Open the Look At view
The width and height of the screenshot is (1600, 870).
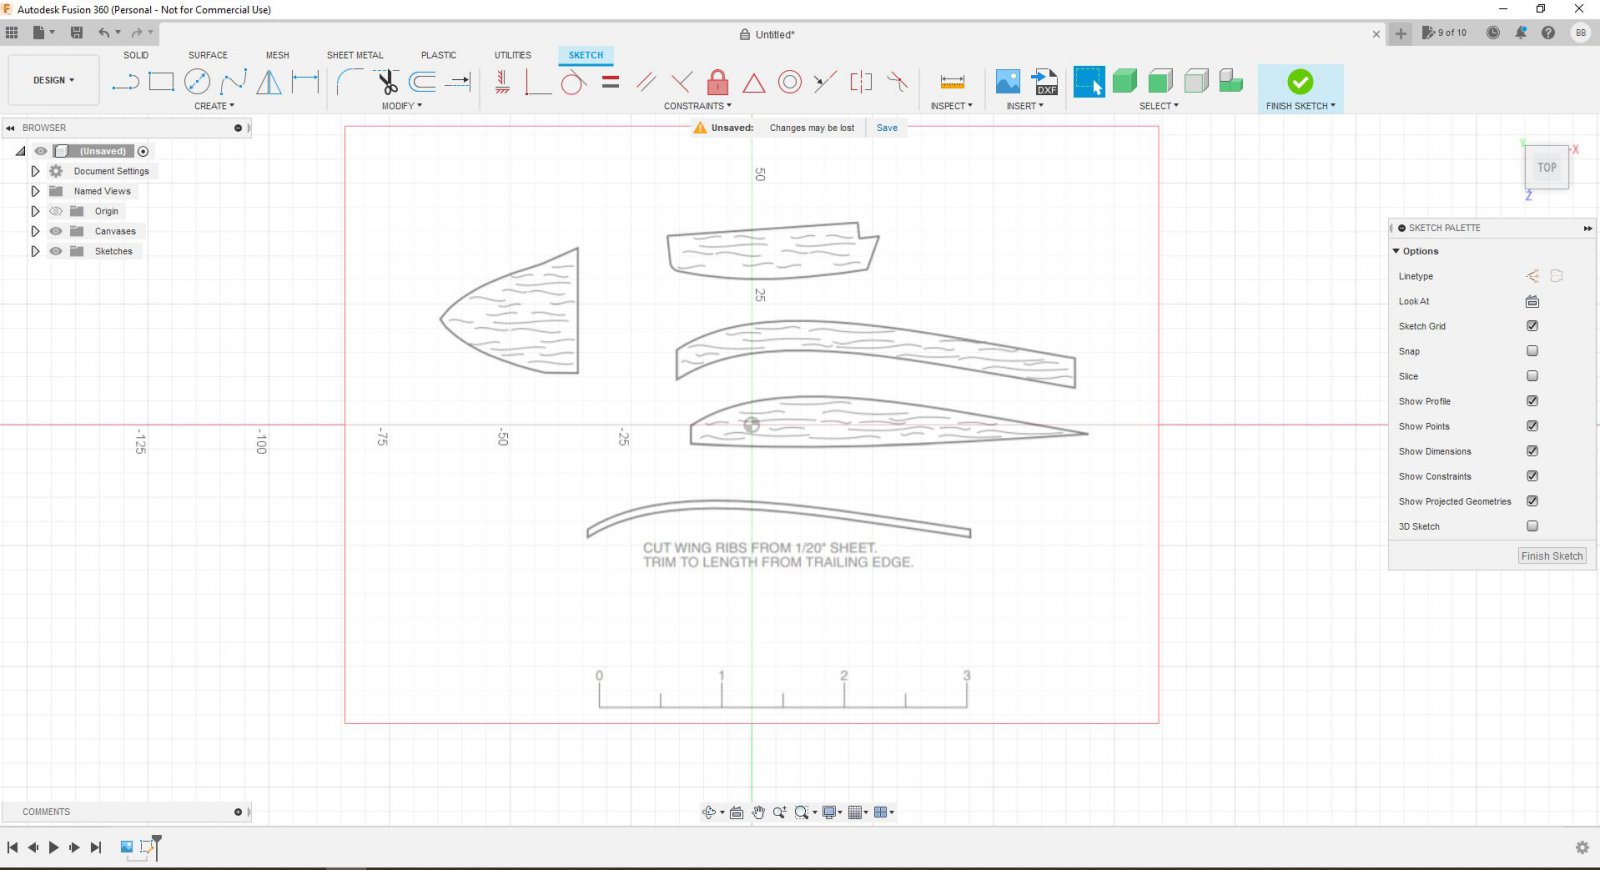(x=1532, y=301)
